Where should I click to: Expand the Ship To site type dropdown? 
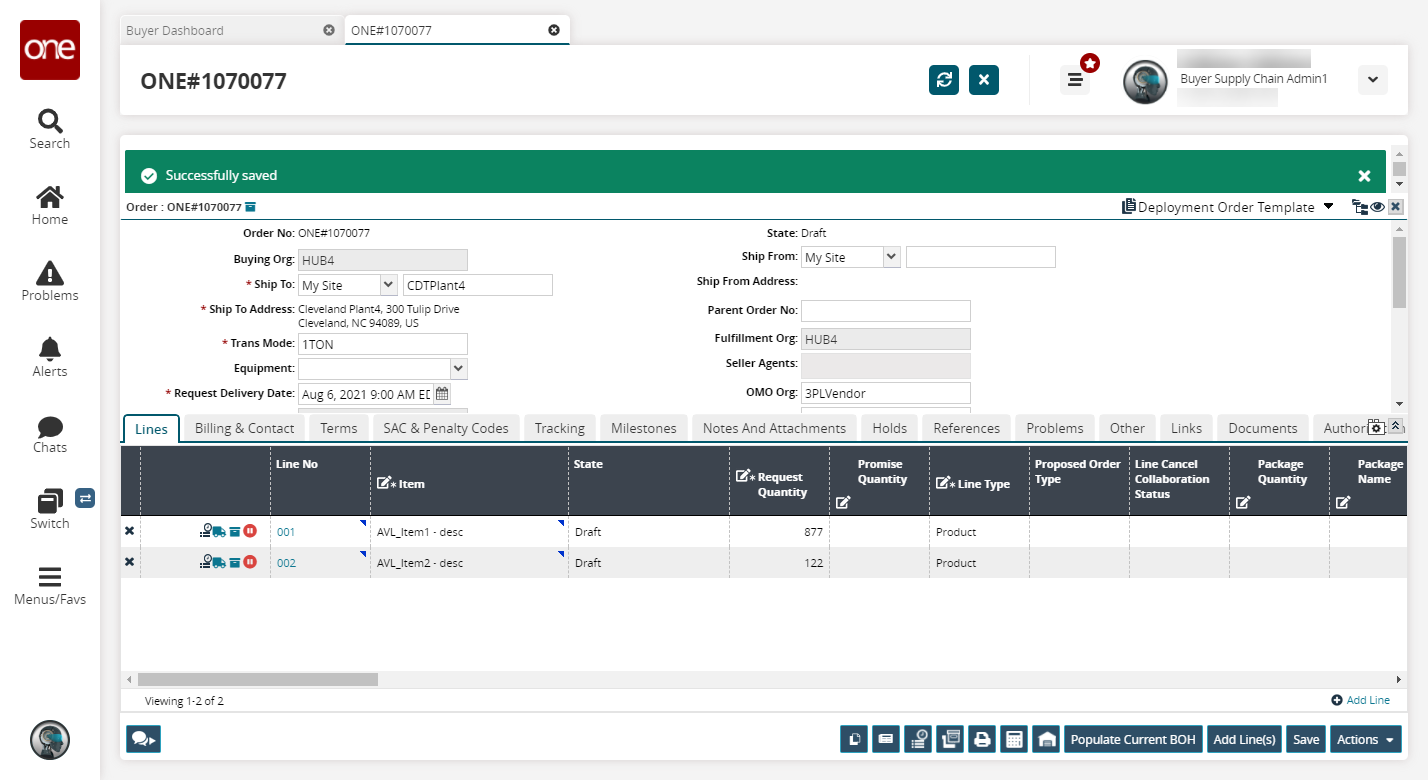pyautogui.click(x=388, y=286)
